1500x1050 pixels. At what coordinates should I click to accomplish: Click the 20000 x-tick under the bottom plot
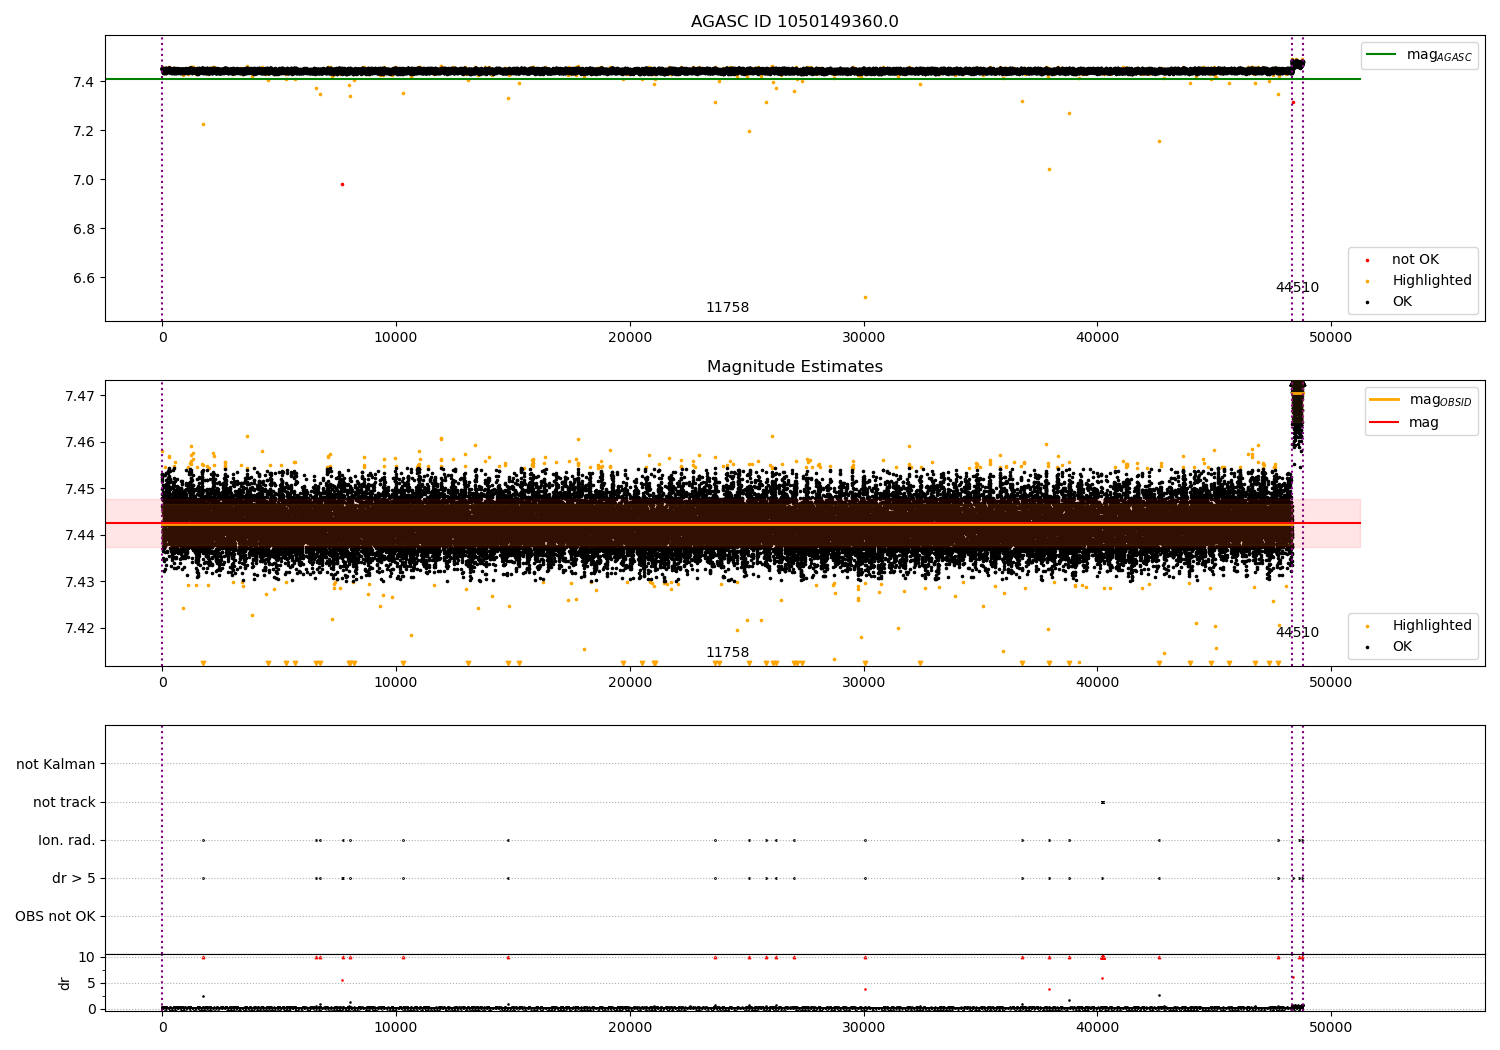[x=630, y=1027]
